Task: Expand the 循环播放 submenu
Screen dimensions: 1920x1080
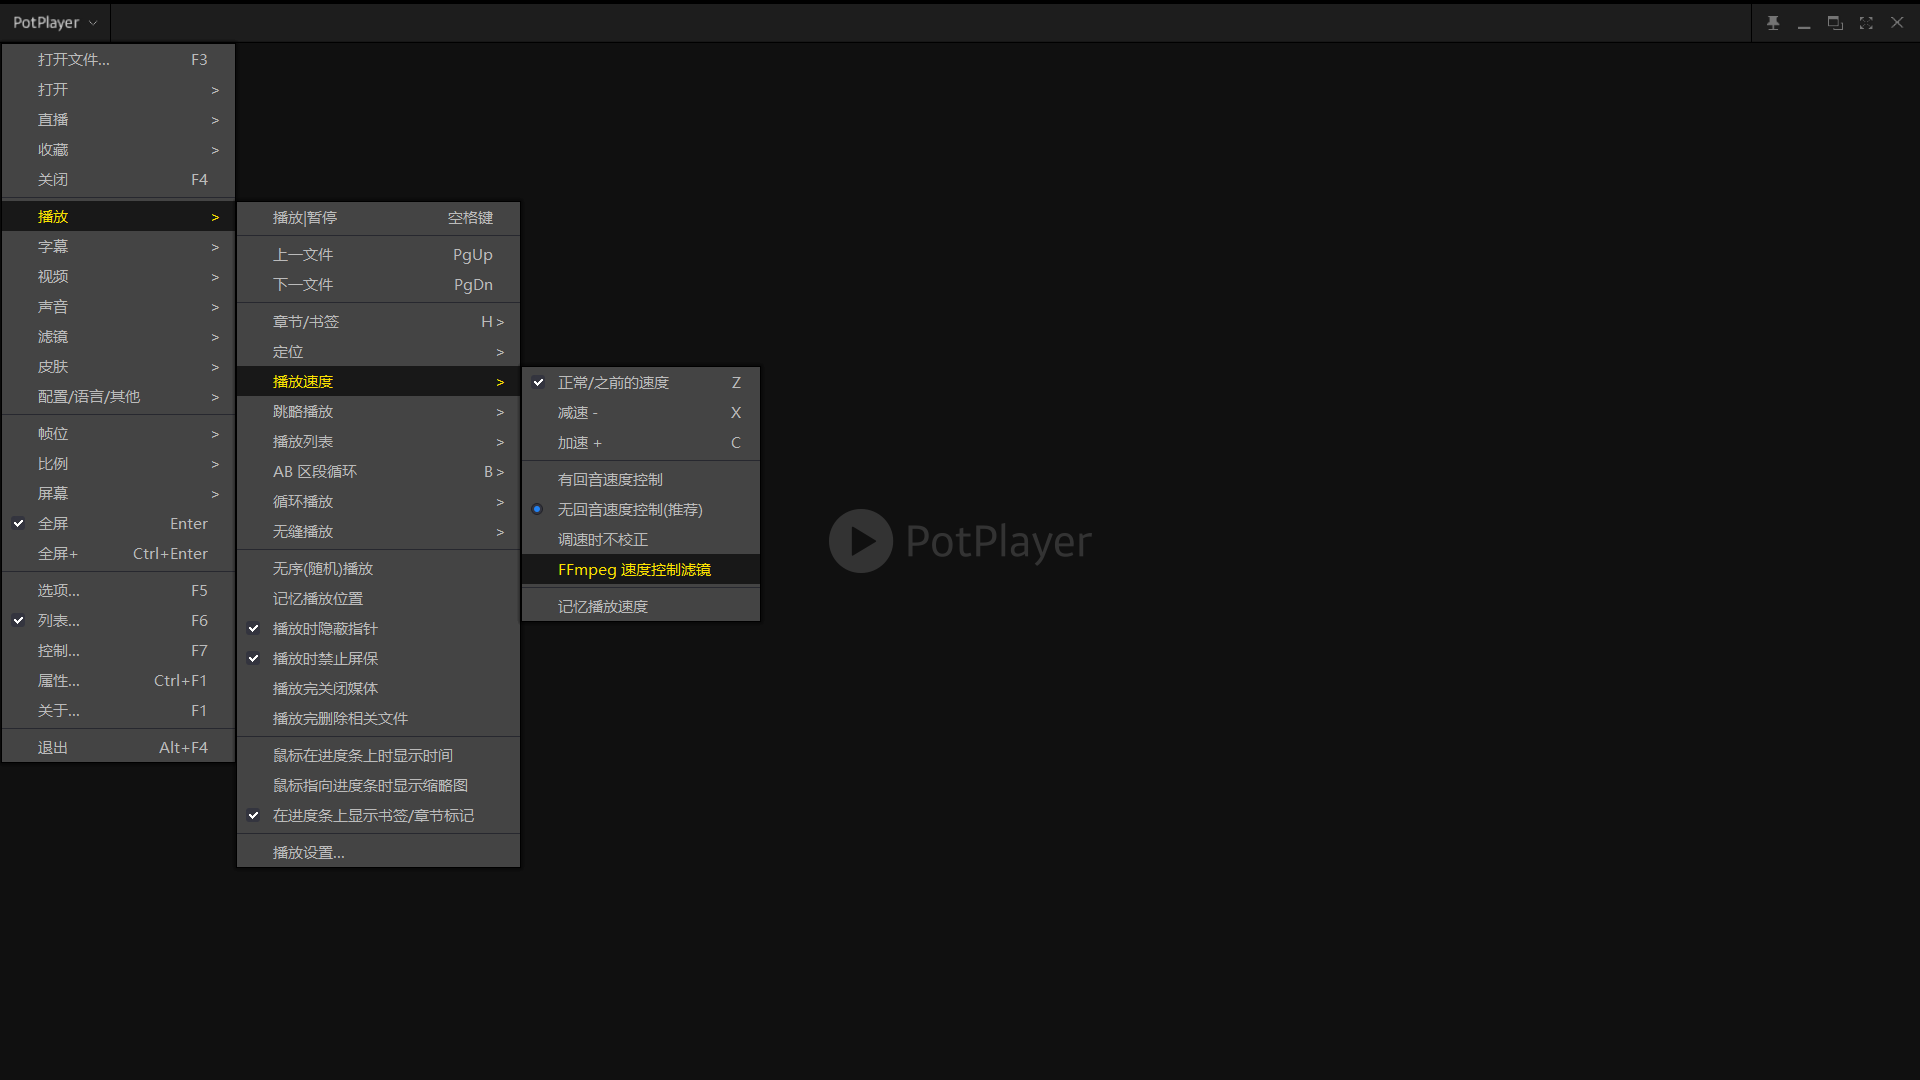Action: pyautogui.click(x=378, y=501)
